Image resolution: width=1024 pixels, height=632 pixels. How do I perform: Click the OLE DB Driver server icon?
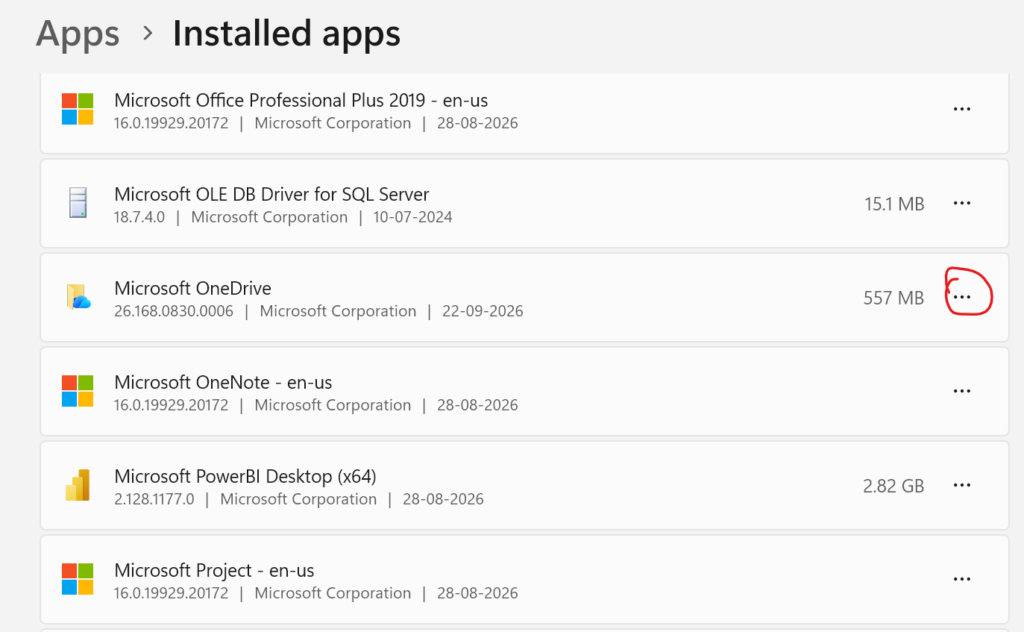point(78,202)
